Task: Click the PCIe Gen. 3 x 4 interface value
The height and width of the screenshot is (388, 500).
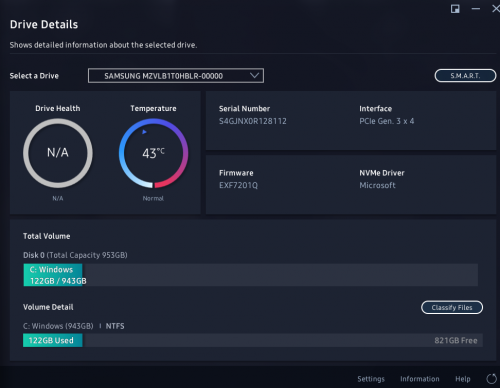Action: tap(387, 121)
